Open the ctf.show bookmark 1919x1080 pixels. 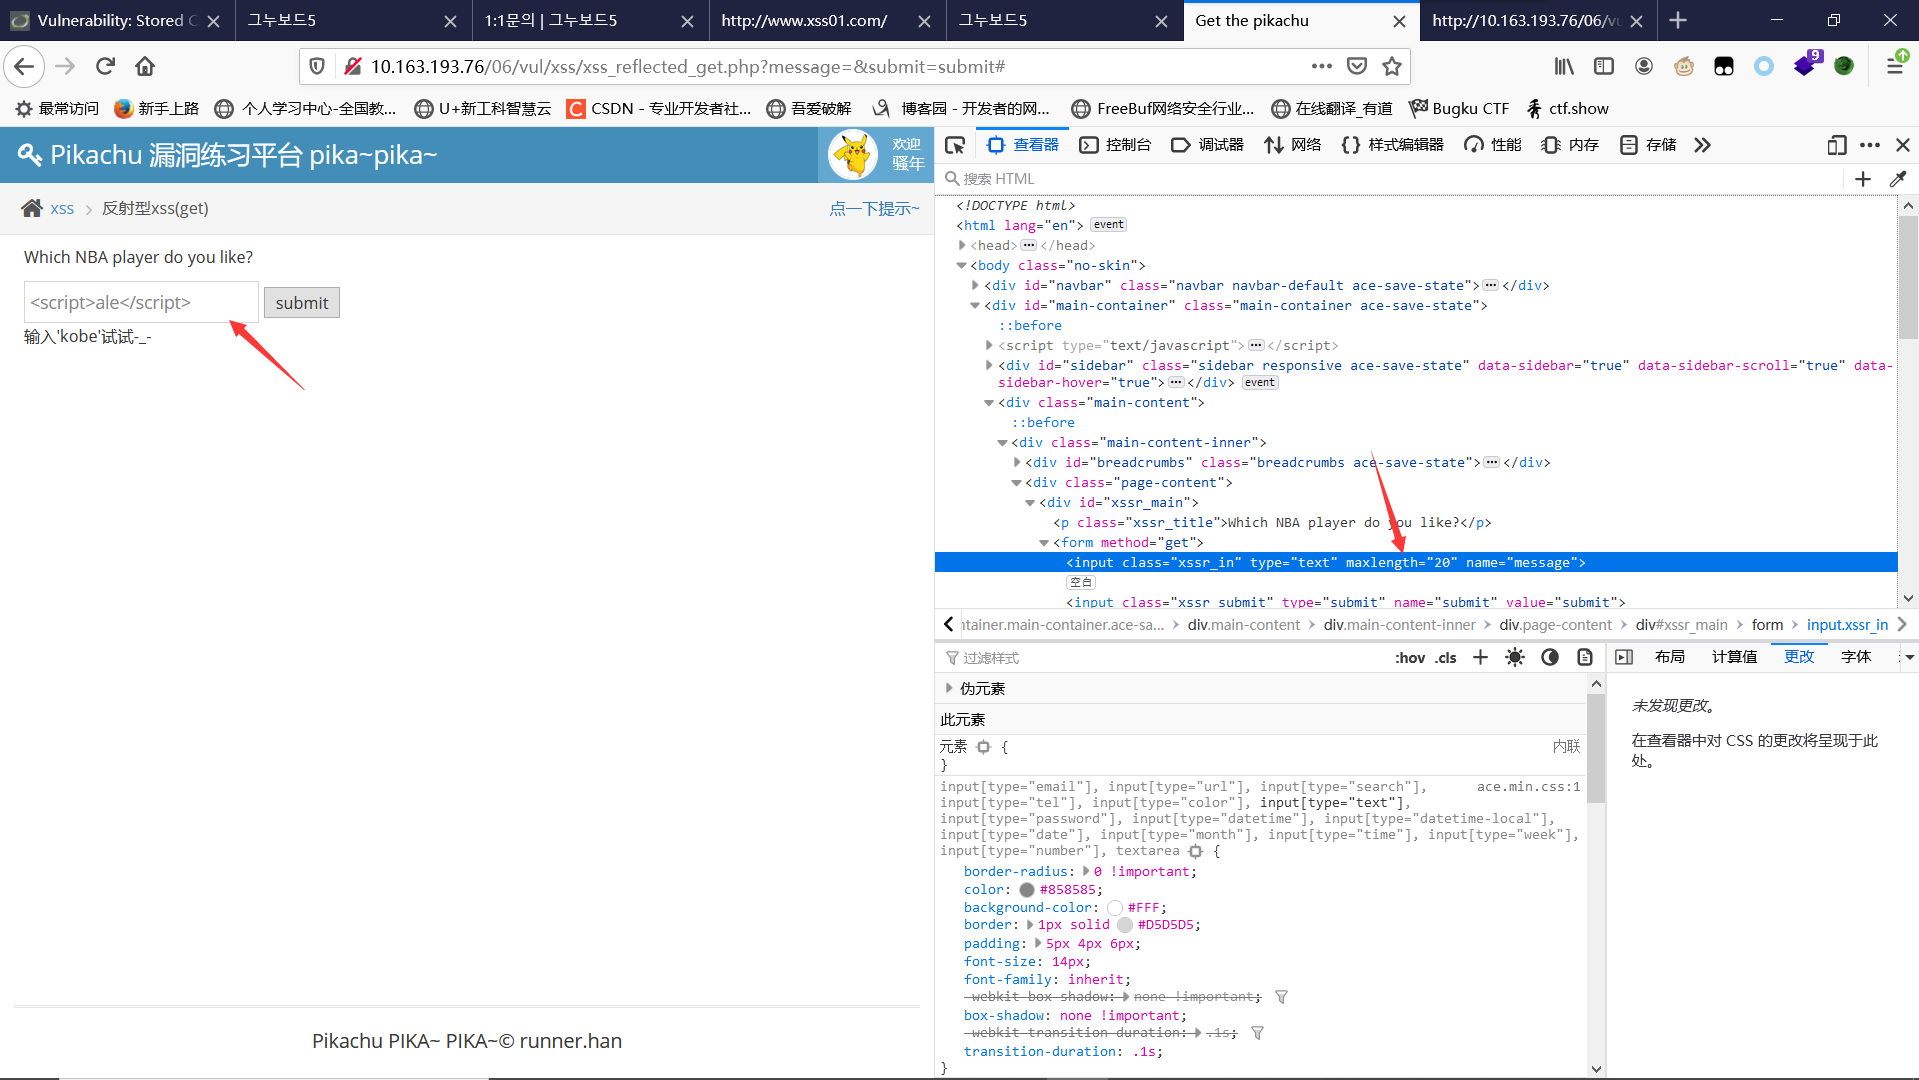1567,108
